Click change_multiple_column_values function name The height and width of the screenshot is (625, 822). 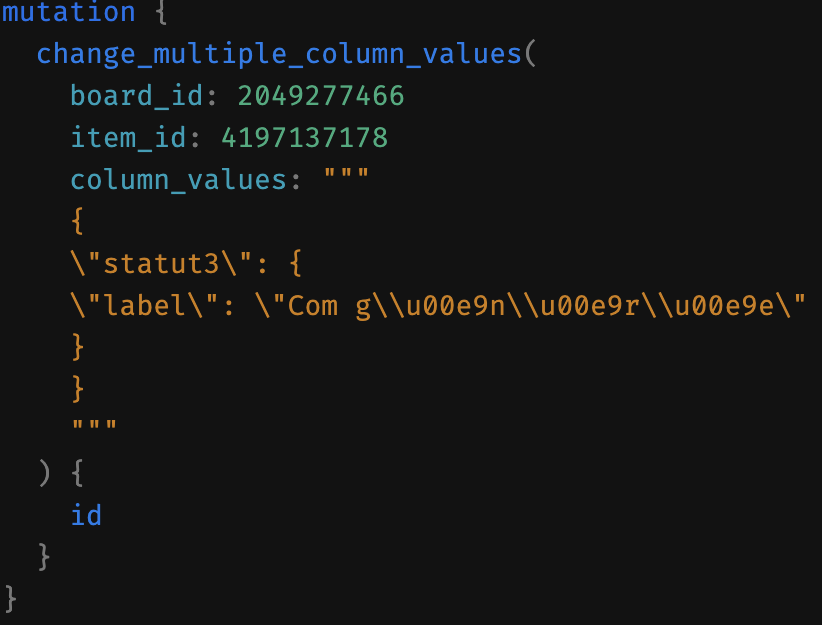279,54
